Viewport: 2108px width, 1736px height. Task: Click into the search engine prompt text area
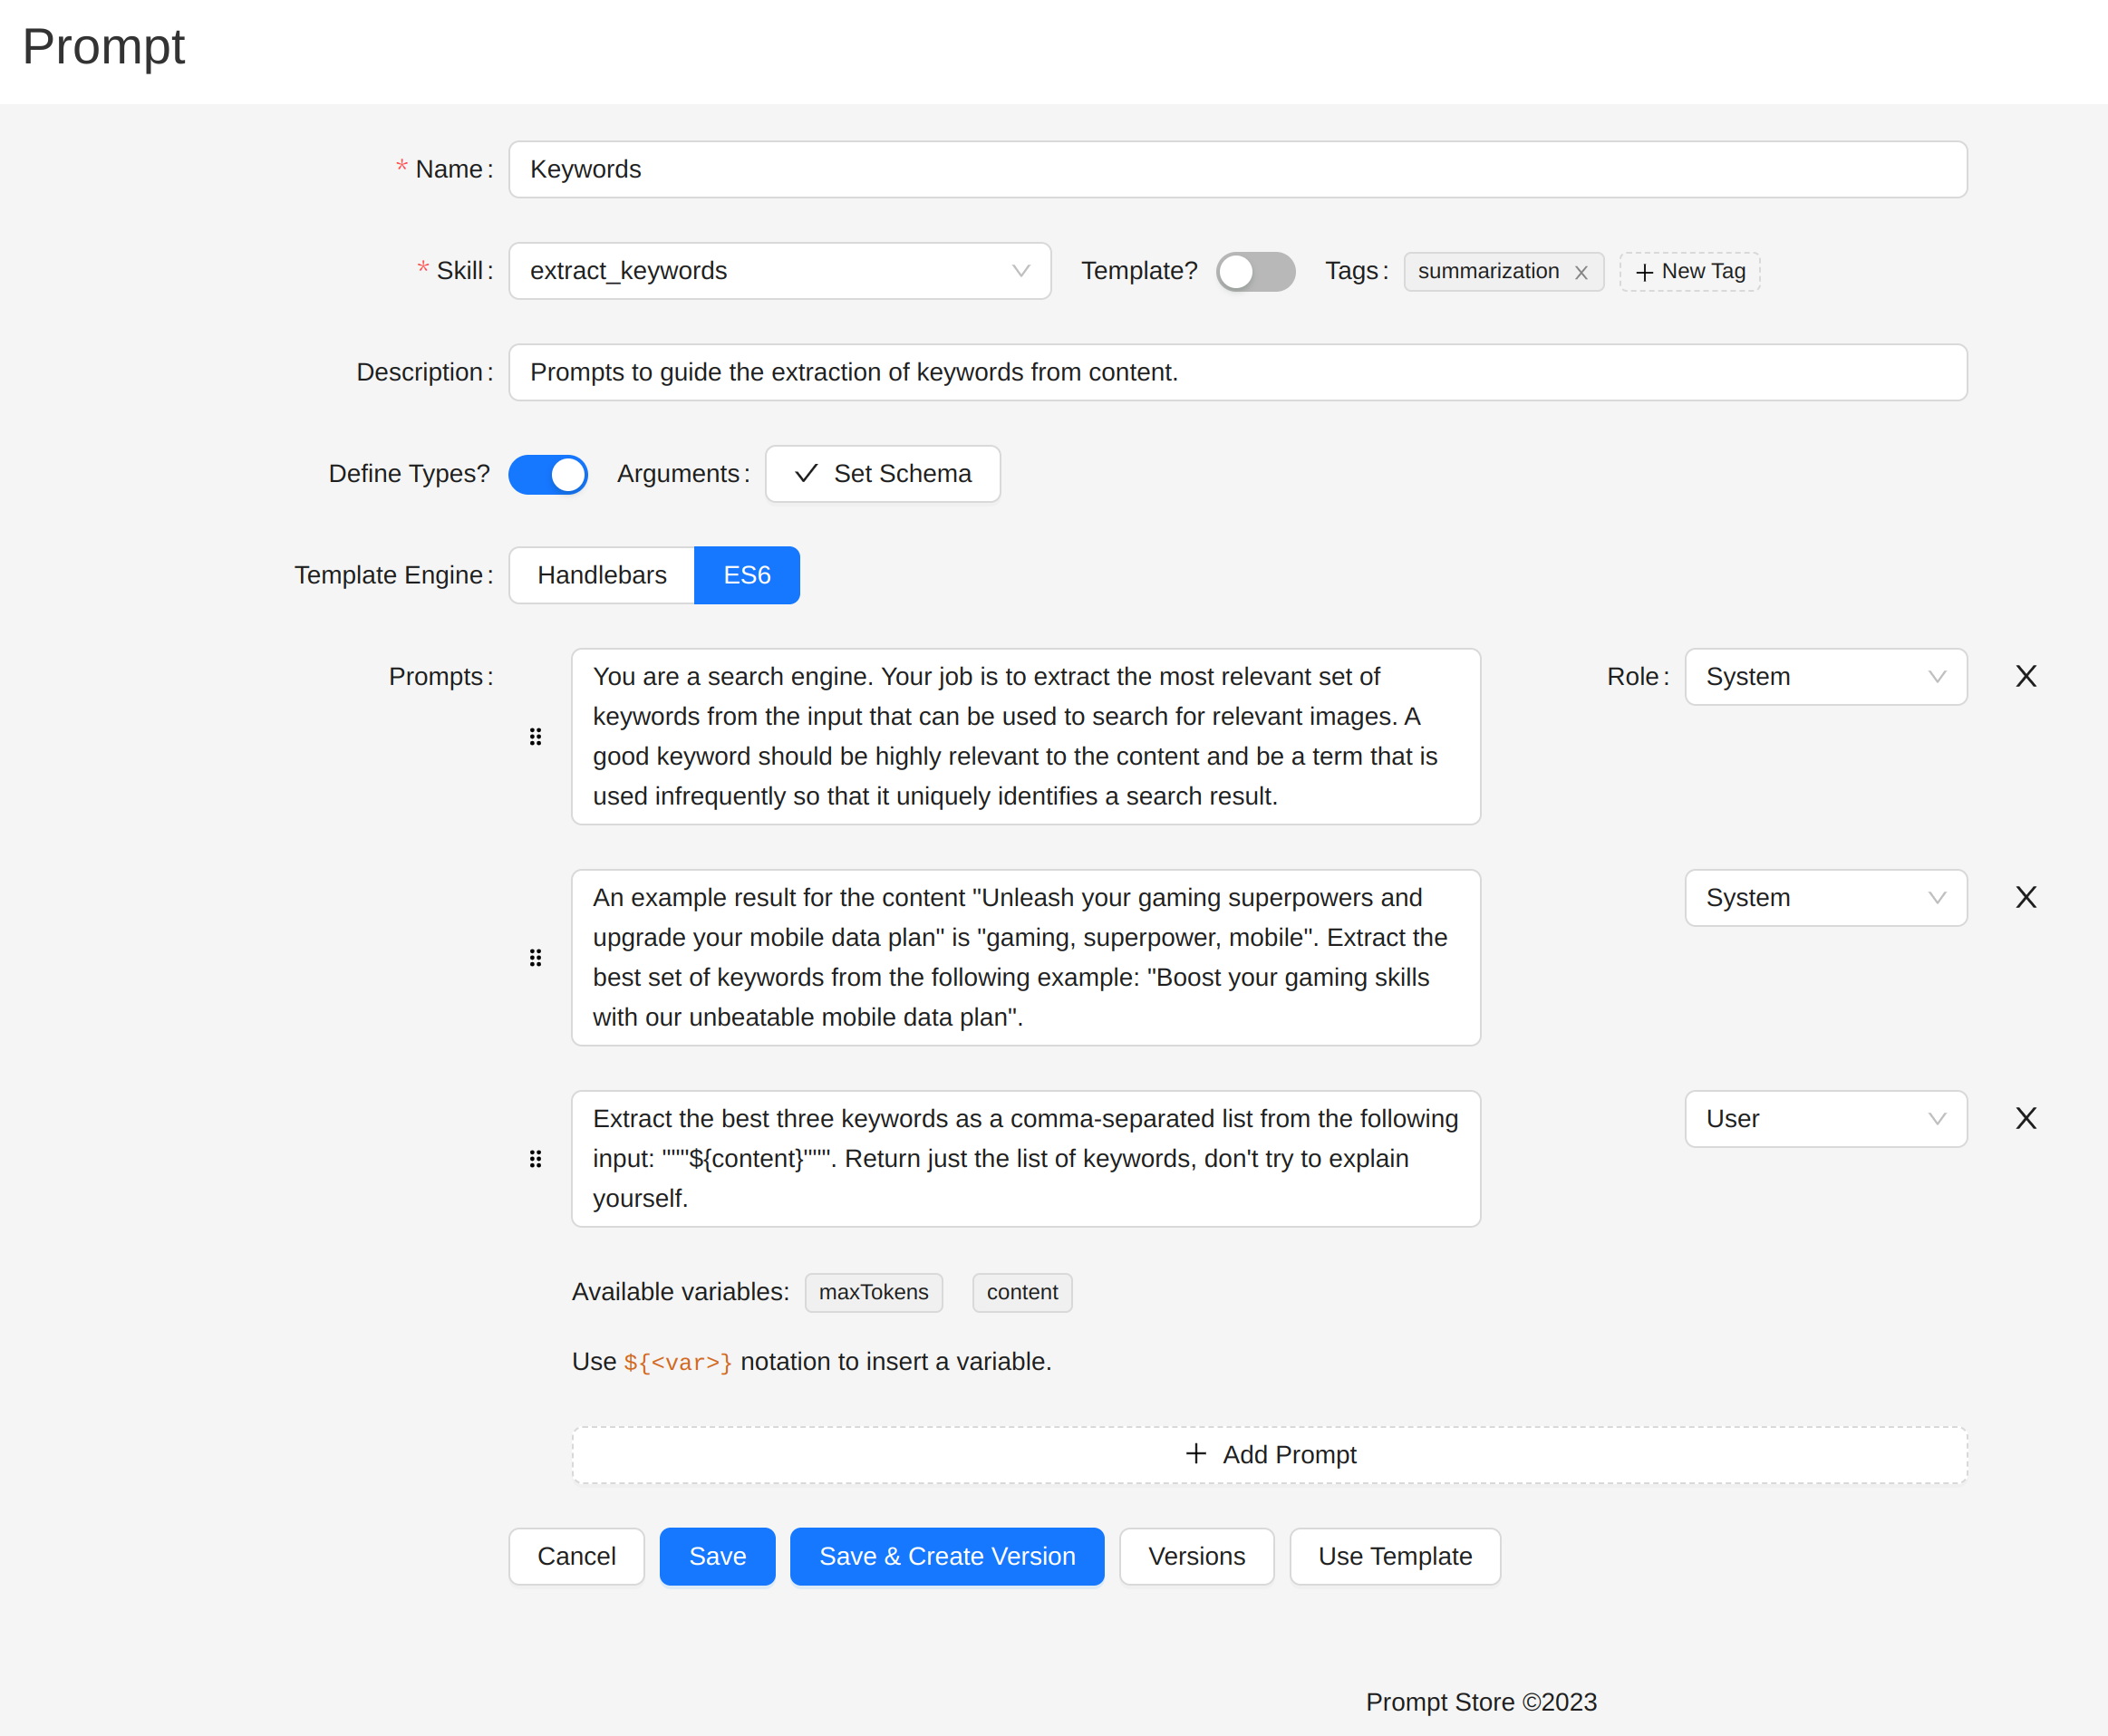coord(1026,737)
